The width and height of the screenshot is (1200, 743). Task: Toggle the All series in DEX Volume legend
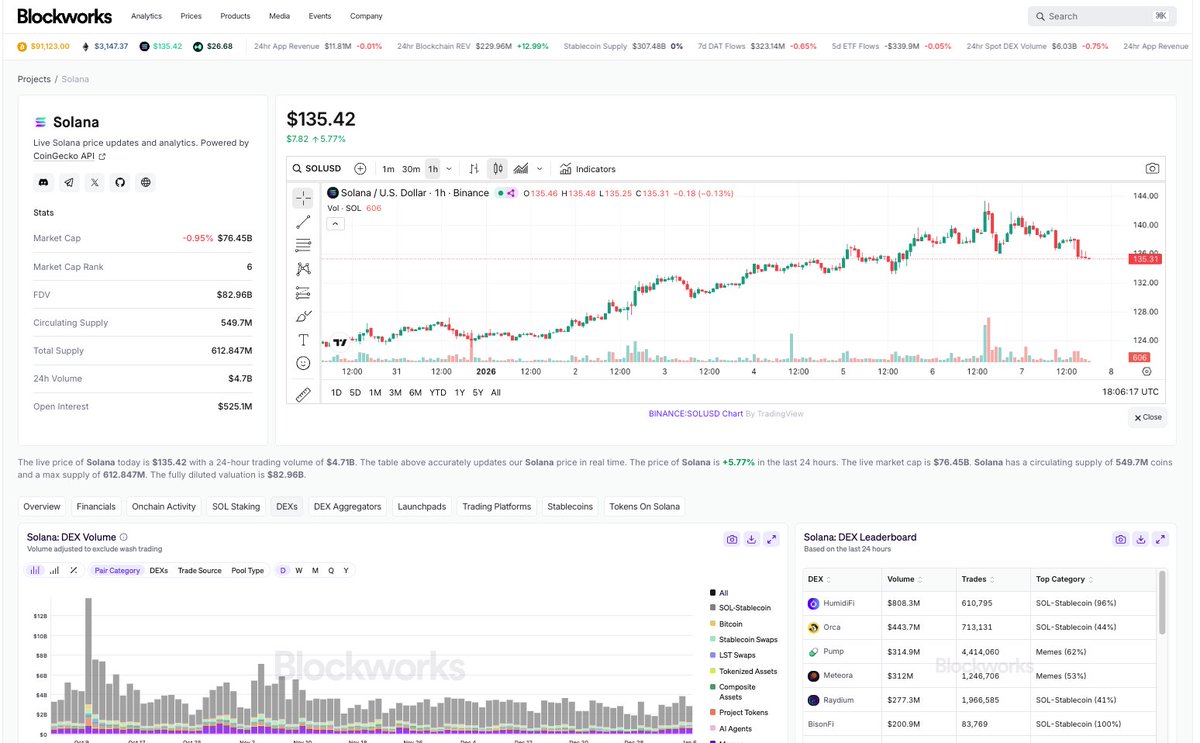[x=718, y=592]
